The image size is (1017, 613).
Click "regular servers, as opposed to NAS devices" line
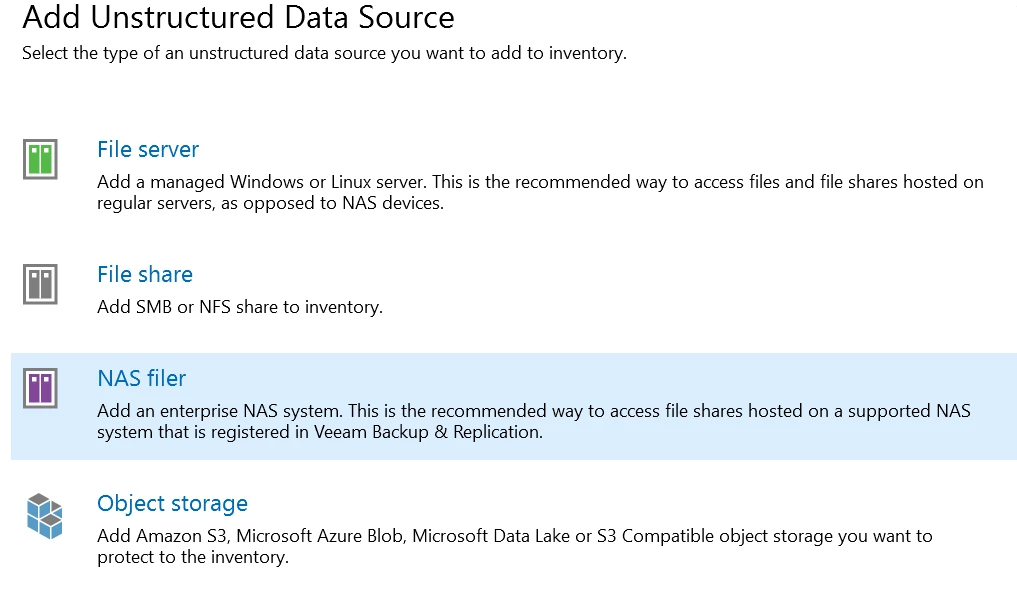pos(269,203)
